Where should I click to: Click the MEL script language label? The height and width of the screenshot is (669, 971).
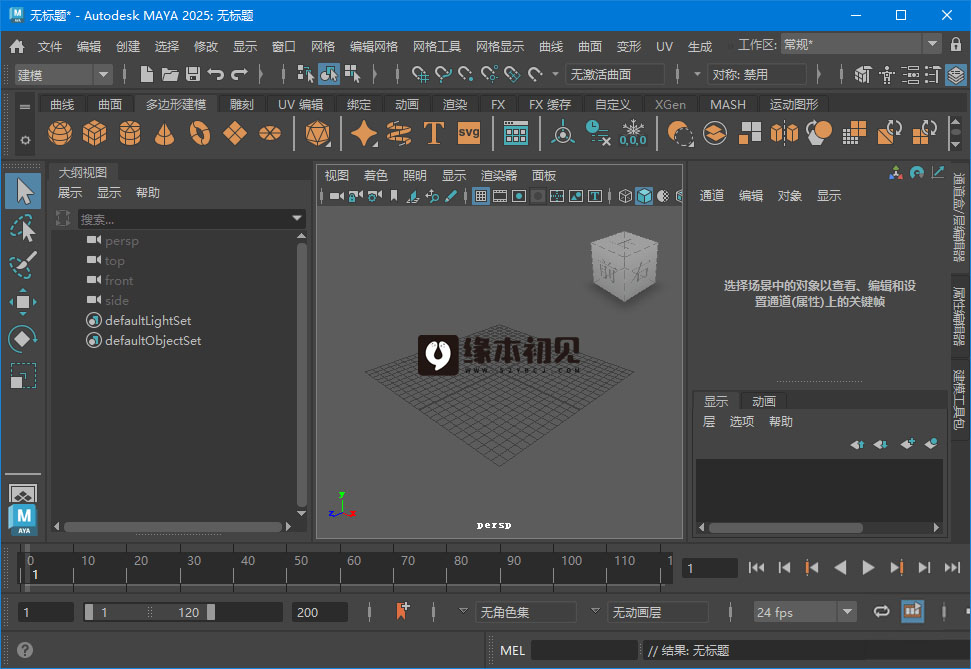click(512, 650)
